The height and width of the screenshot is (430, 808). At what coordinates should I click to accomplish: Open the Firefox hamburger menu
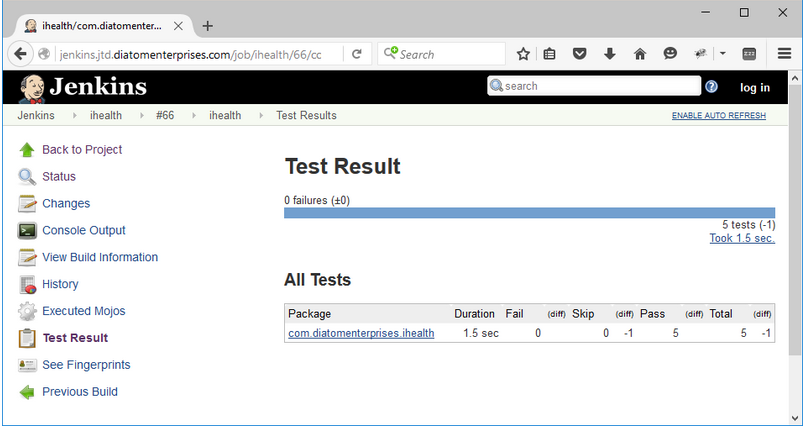(x=784, y=54)
